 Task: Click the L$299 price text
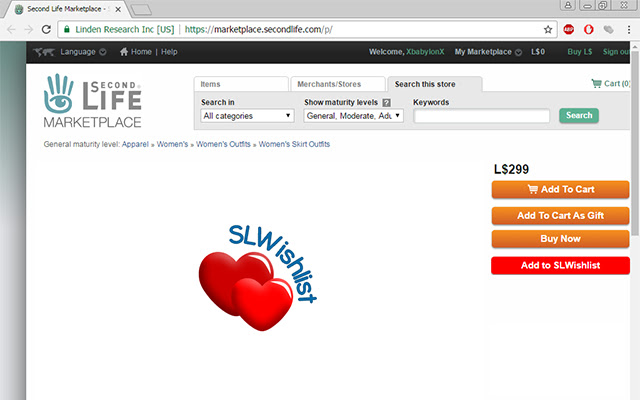(511, 169)
